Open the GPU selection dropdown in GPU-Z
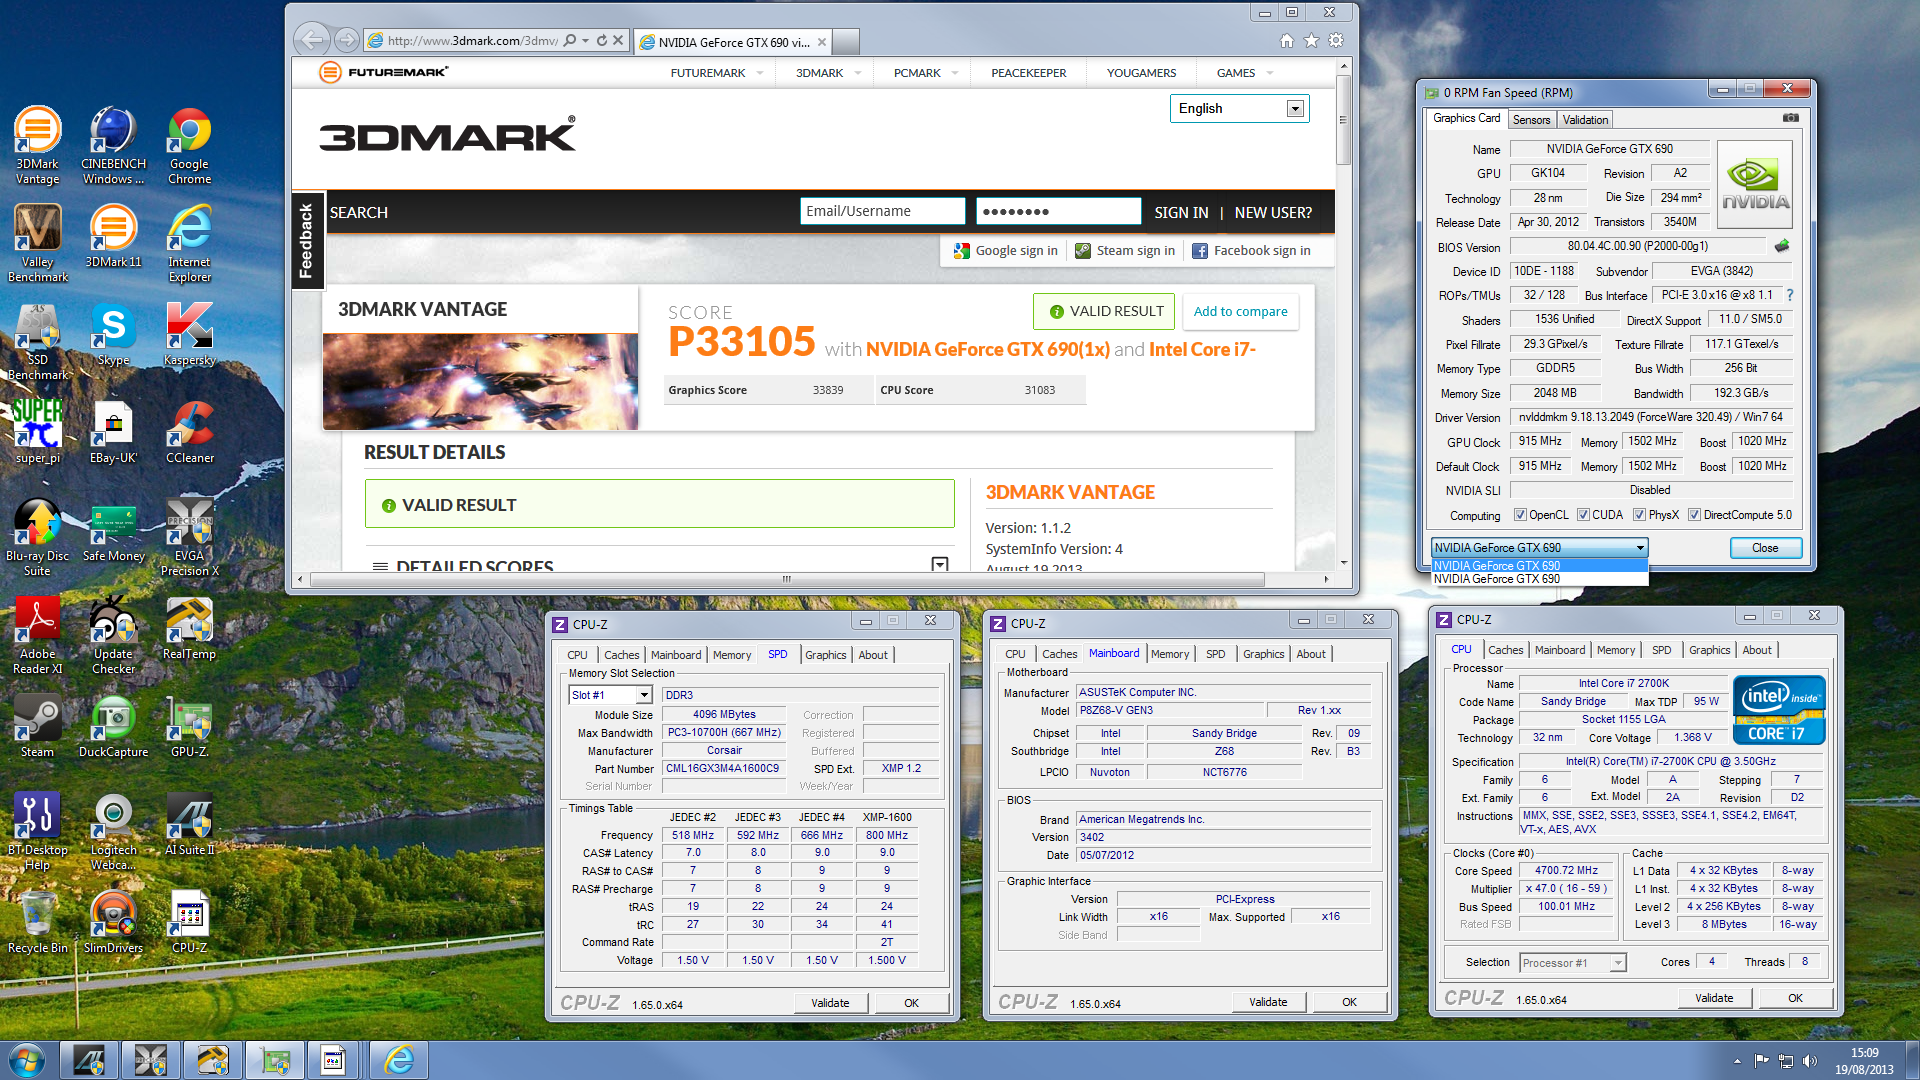Image resolution: width=1920 pixels, height=1080 pixels. point(1540,548)
